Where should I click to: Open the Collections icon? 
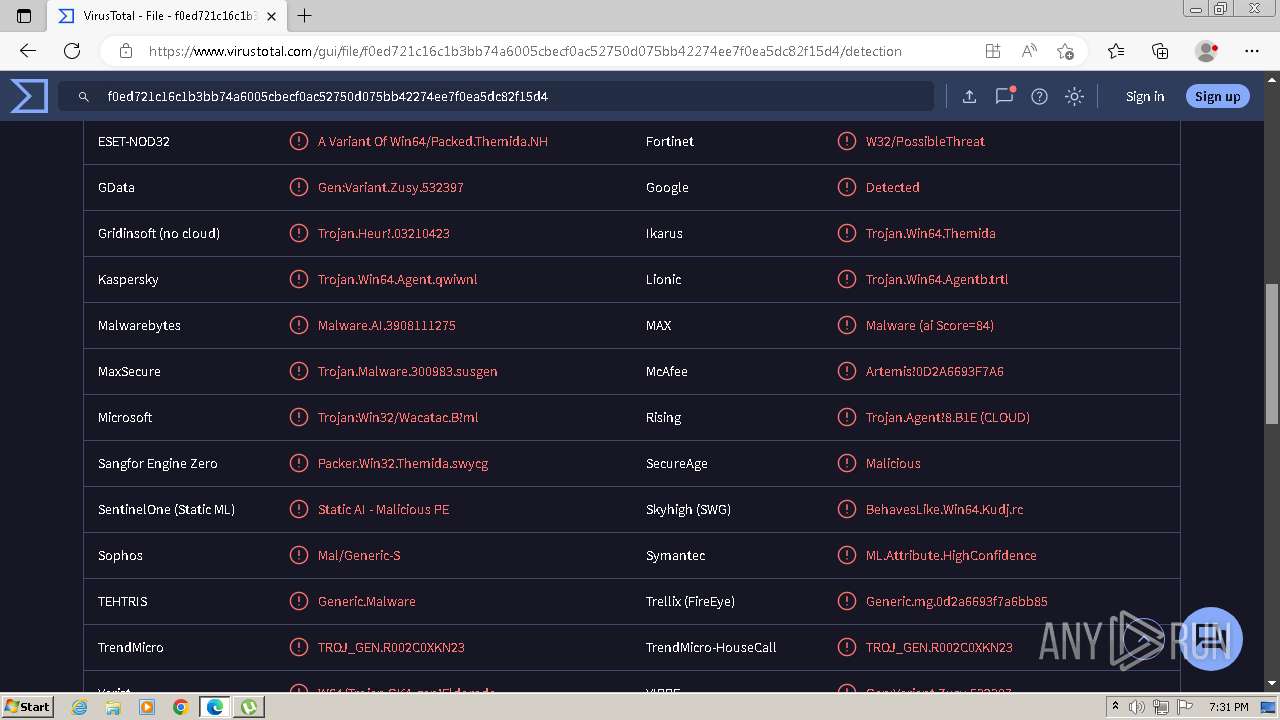click(x=1160, y=51)
